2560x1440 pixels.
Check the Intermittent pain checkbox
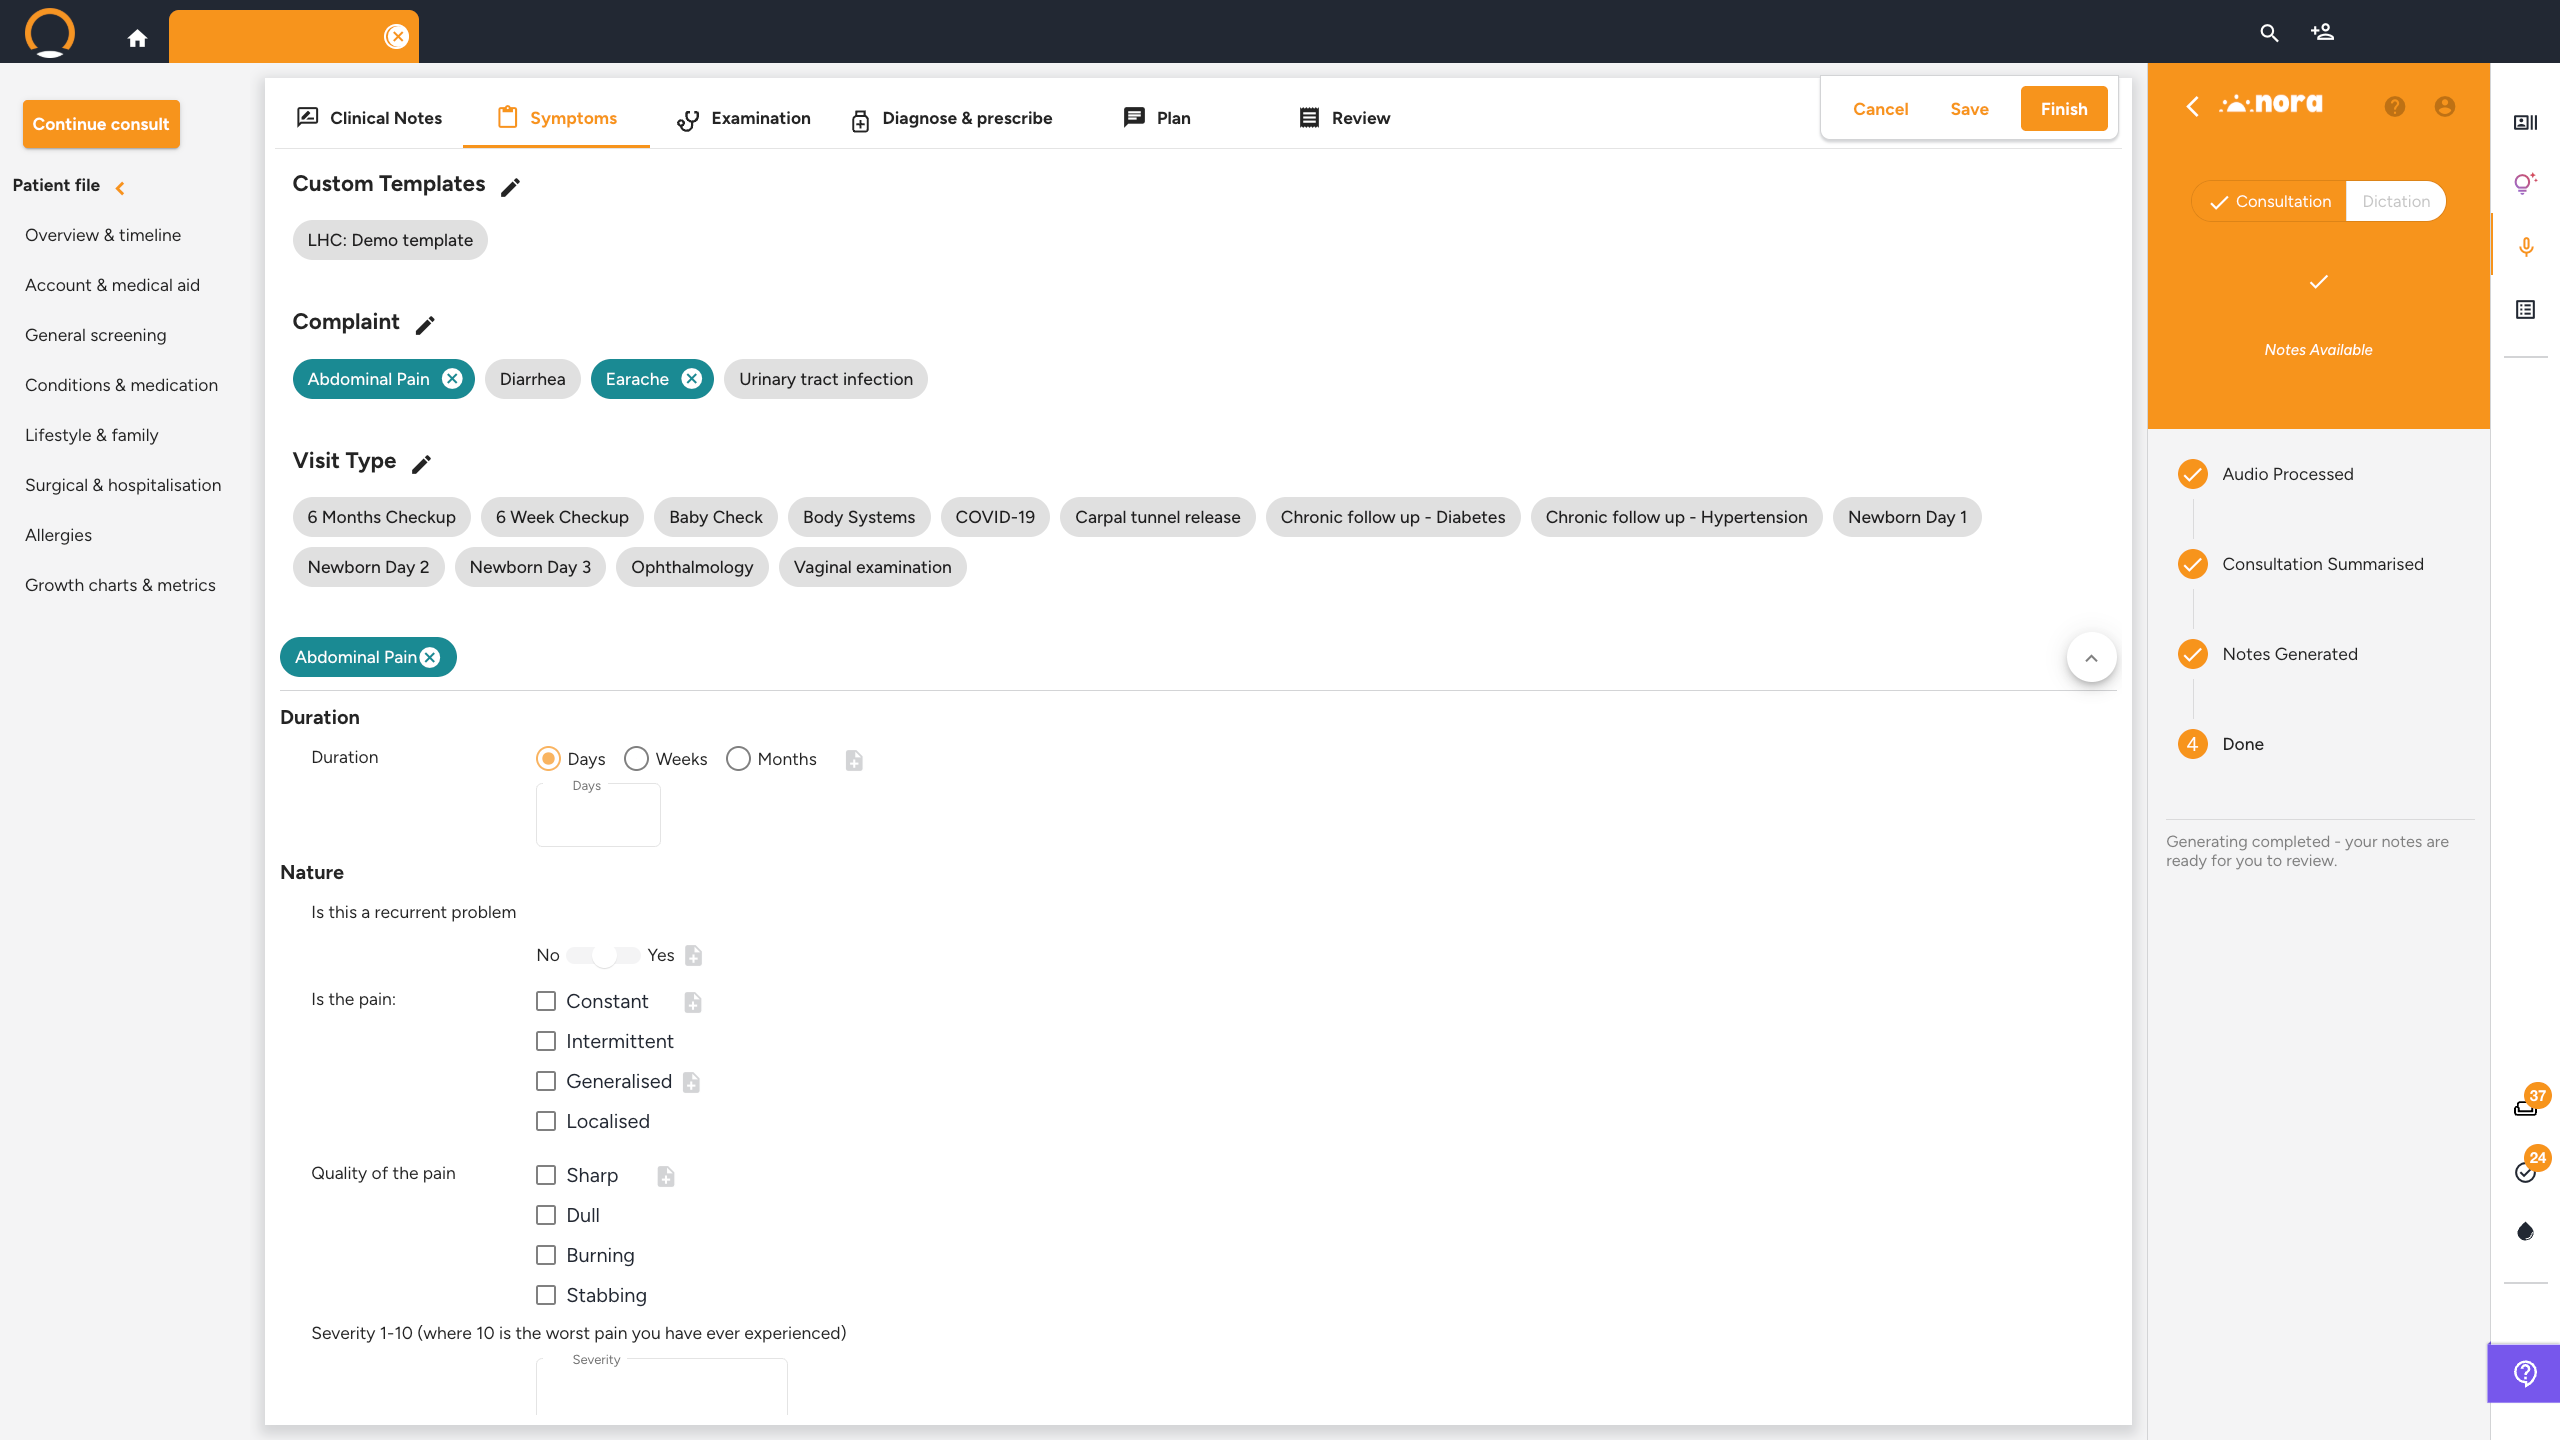(x=546, y=1041)
